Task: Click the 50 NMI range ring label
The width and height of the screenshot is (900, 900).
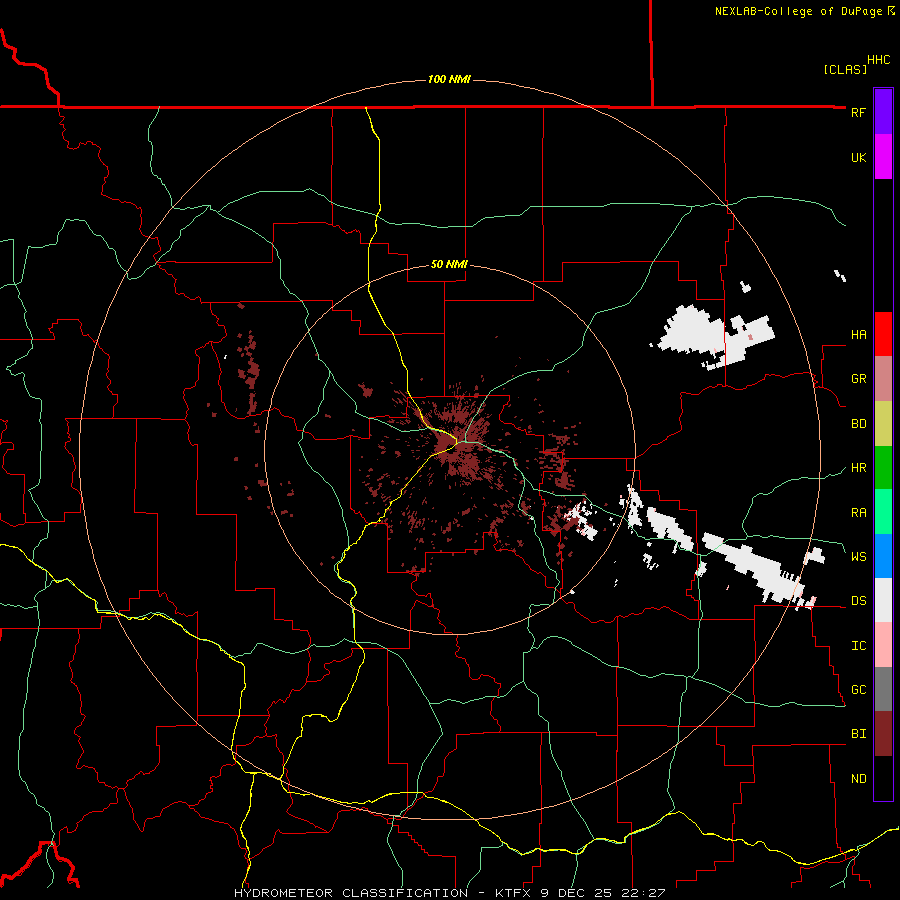Action: (x=449, y=265)
